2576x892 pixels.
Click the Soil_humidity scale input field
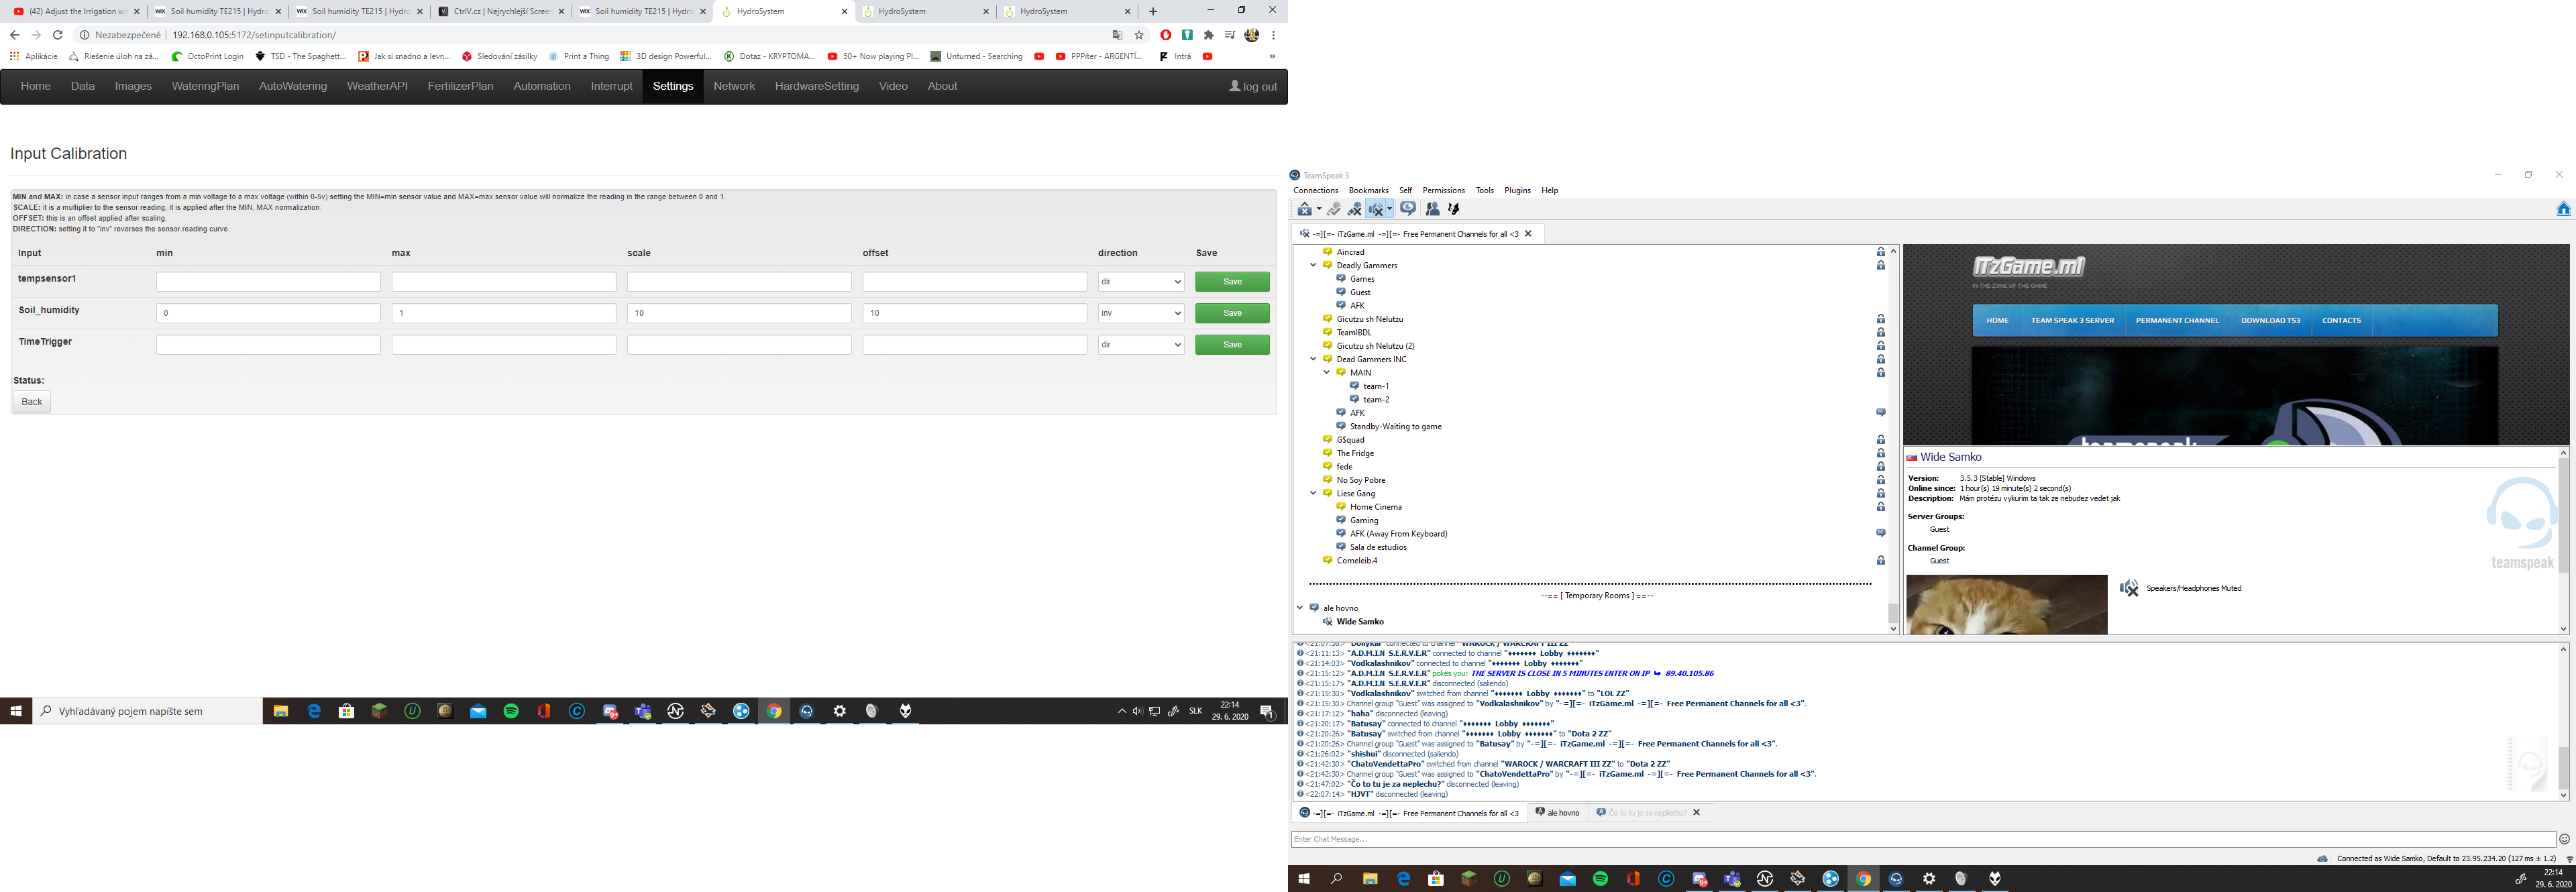point(738,313)
